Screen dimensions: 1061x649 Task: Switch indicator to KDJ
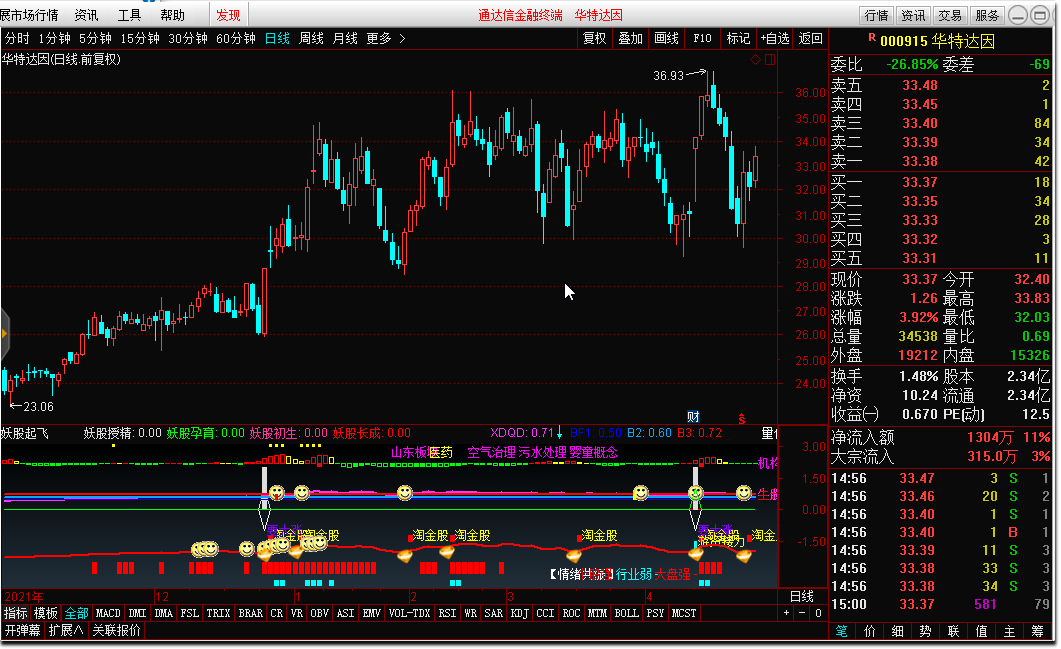click(x=520, y=613)
